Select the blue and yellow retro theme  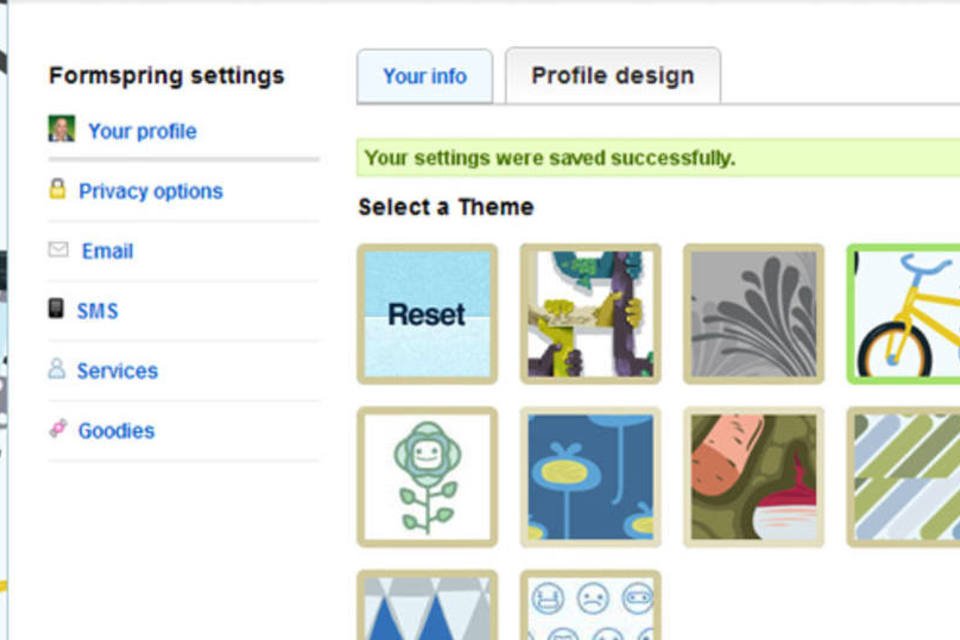[590, 477]
